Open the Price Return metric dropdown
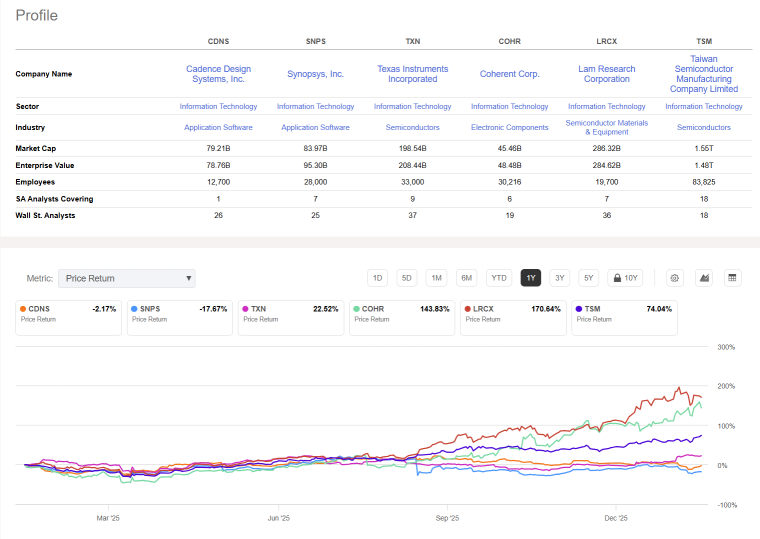The height and width of the screenshot is (539, 760). pos(127,279)
